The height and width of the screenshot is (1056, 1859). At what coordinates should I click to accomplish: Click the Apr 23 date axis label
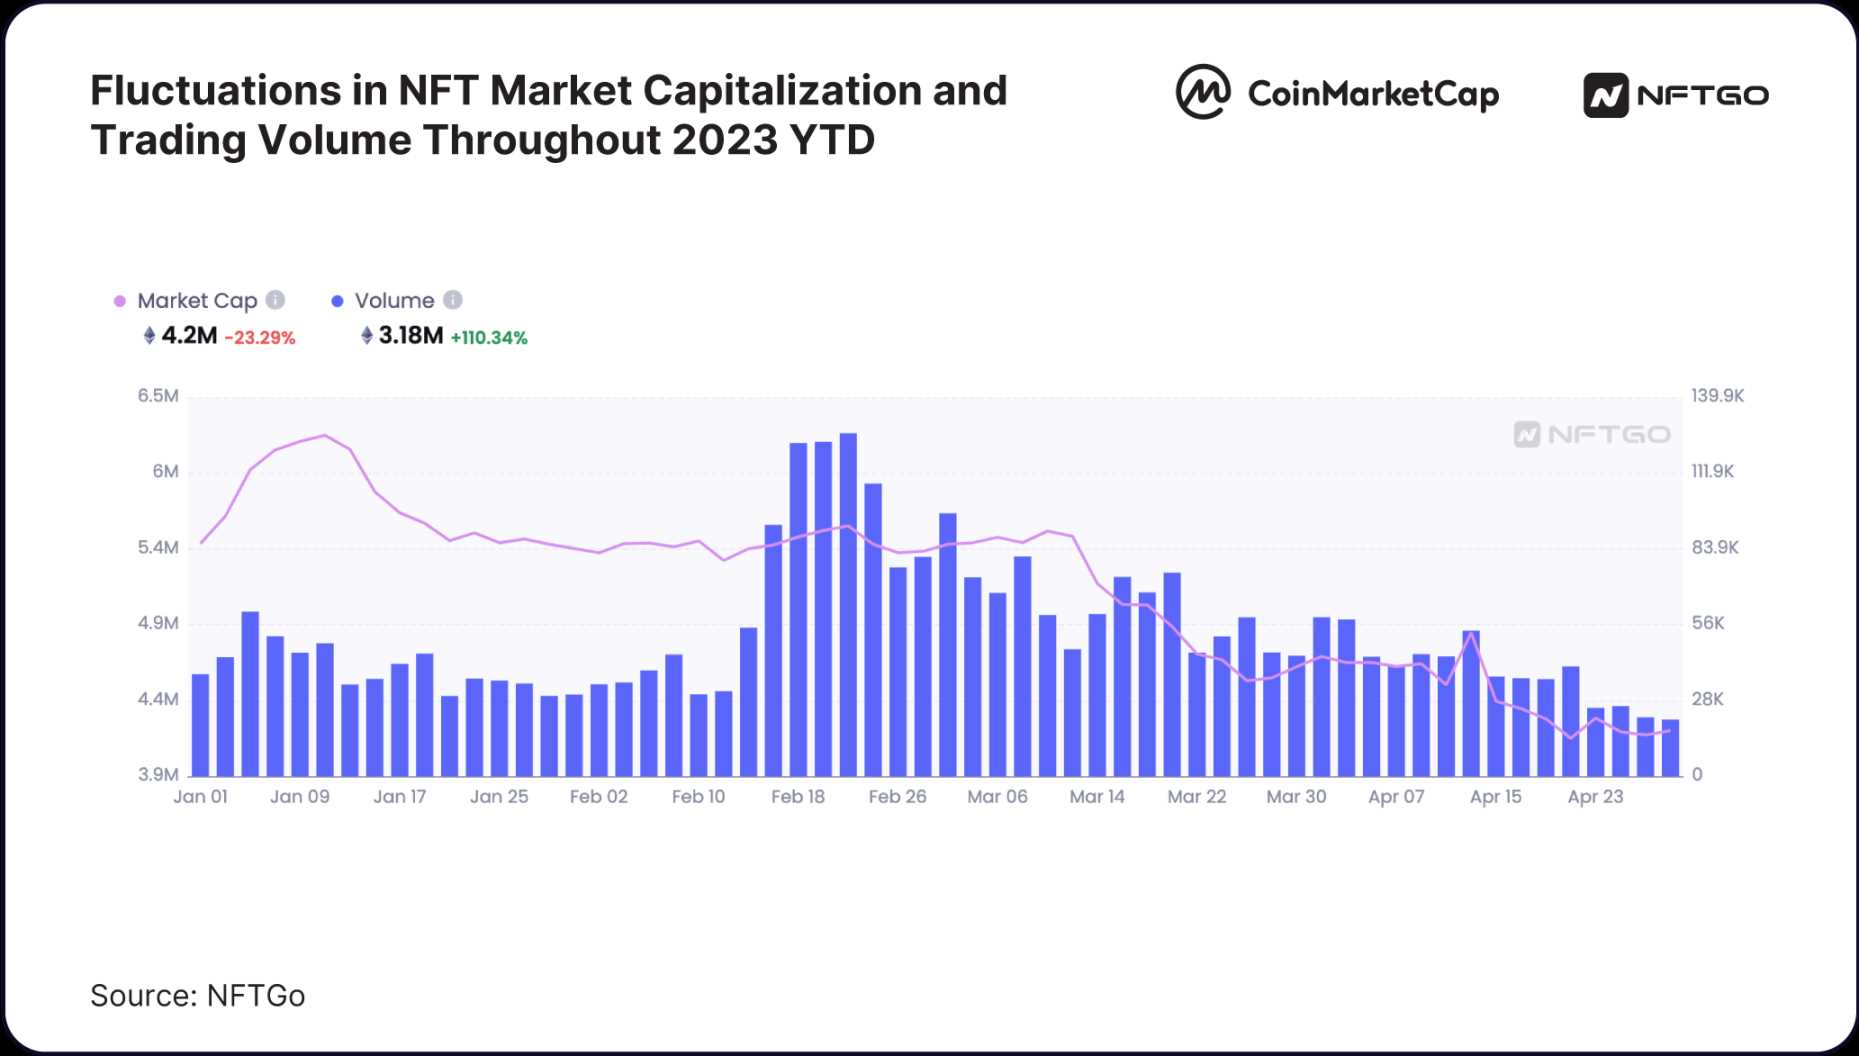point(1595,797)
